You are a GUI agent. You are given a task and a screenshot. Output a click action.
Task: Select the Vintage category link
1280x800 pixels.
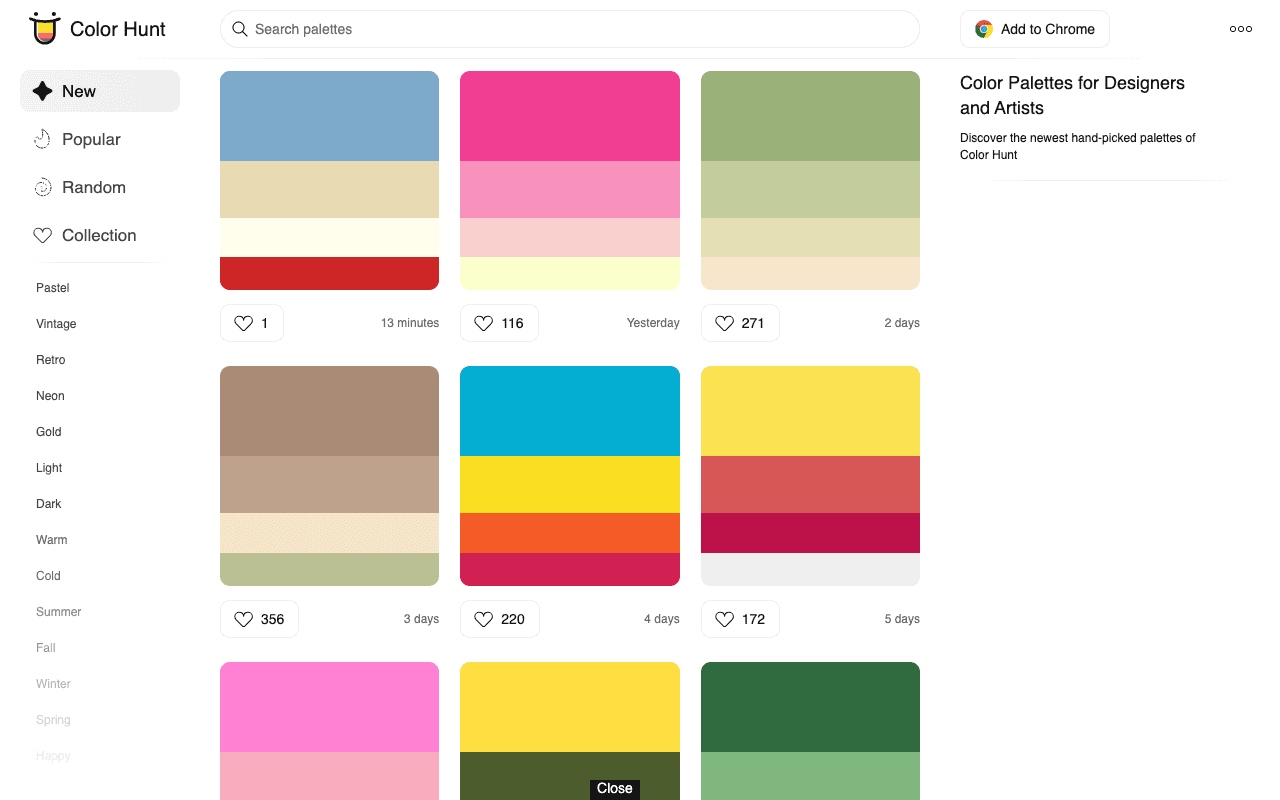pyautogui.click(x=56, y=324)
